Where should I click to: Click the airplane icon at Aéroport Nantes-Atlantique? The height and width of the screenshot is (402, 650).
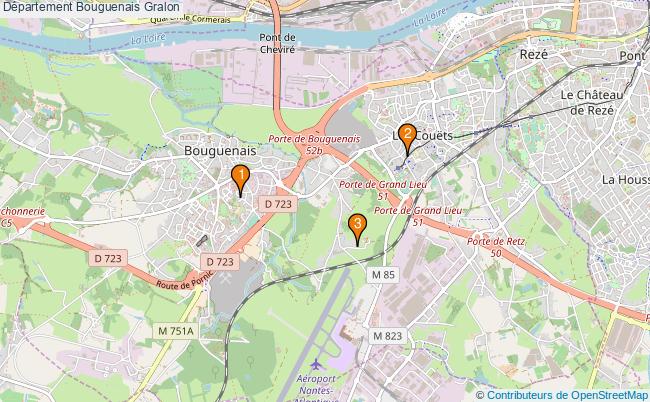point(316,365)
